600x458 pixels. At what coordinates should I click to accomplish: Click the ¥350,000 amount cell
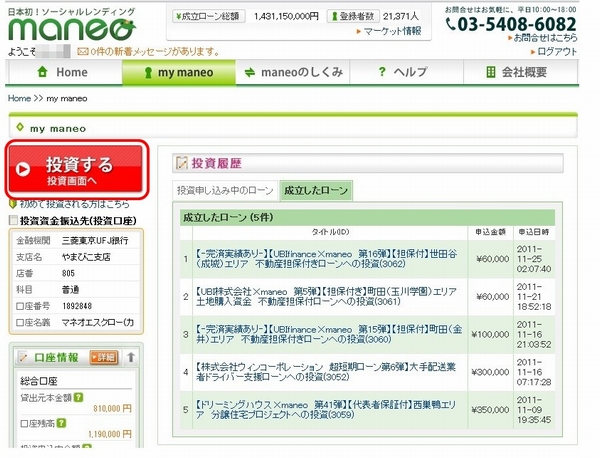tap(490, 410)
